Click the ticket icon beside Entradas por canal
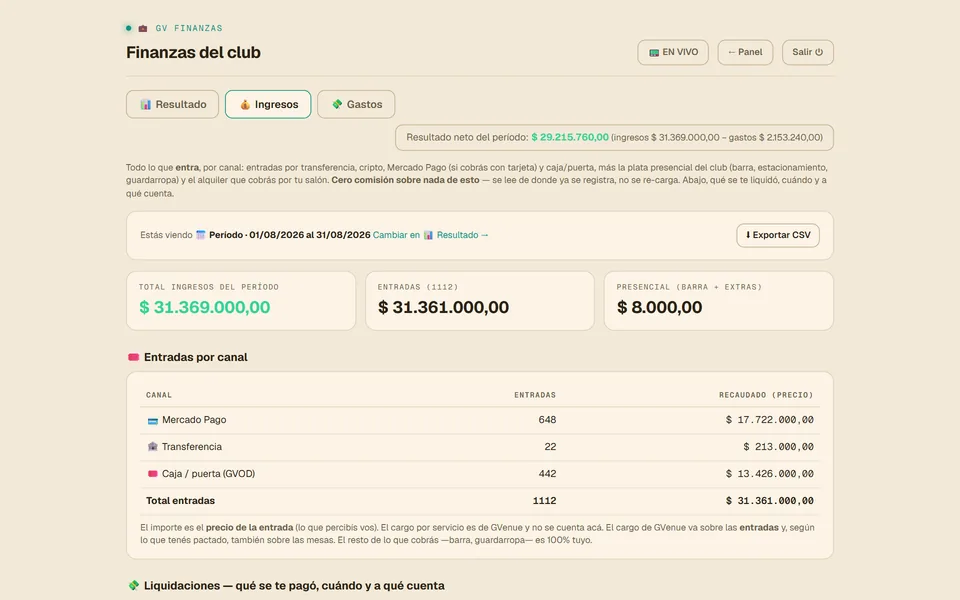 (133, 357)
